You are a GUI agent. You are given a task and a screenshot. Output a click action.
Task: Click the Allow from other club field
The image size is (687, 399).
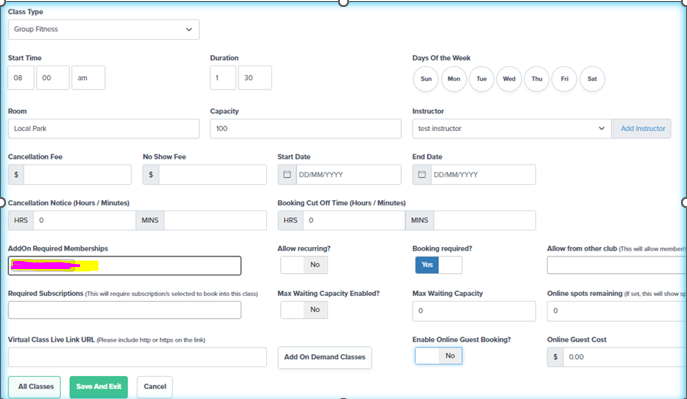coord(616,265)
